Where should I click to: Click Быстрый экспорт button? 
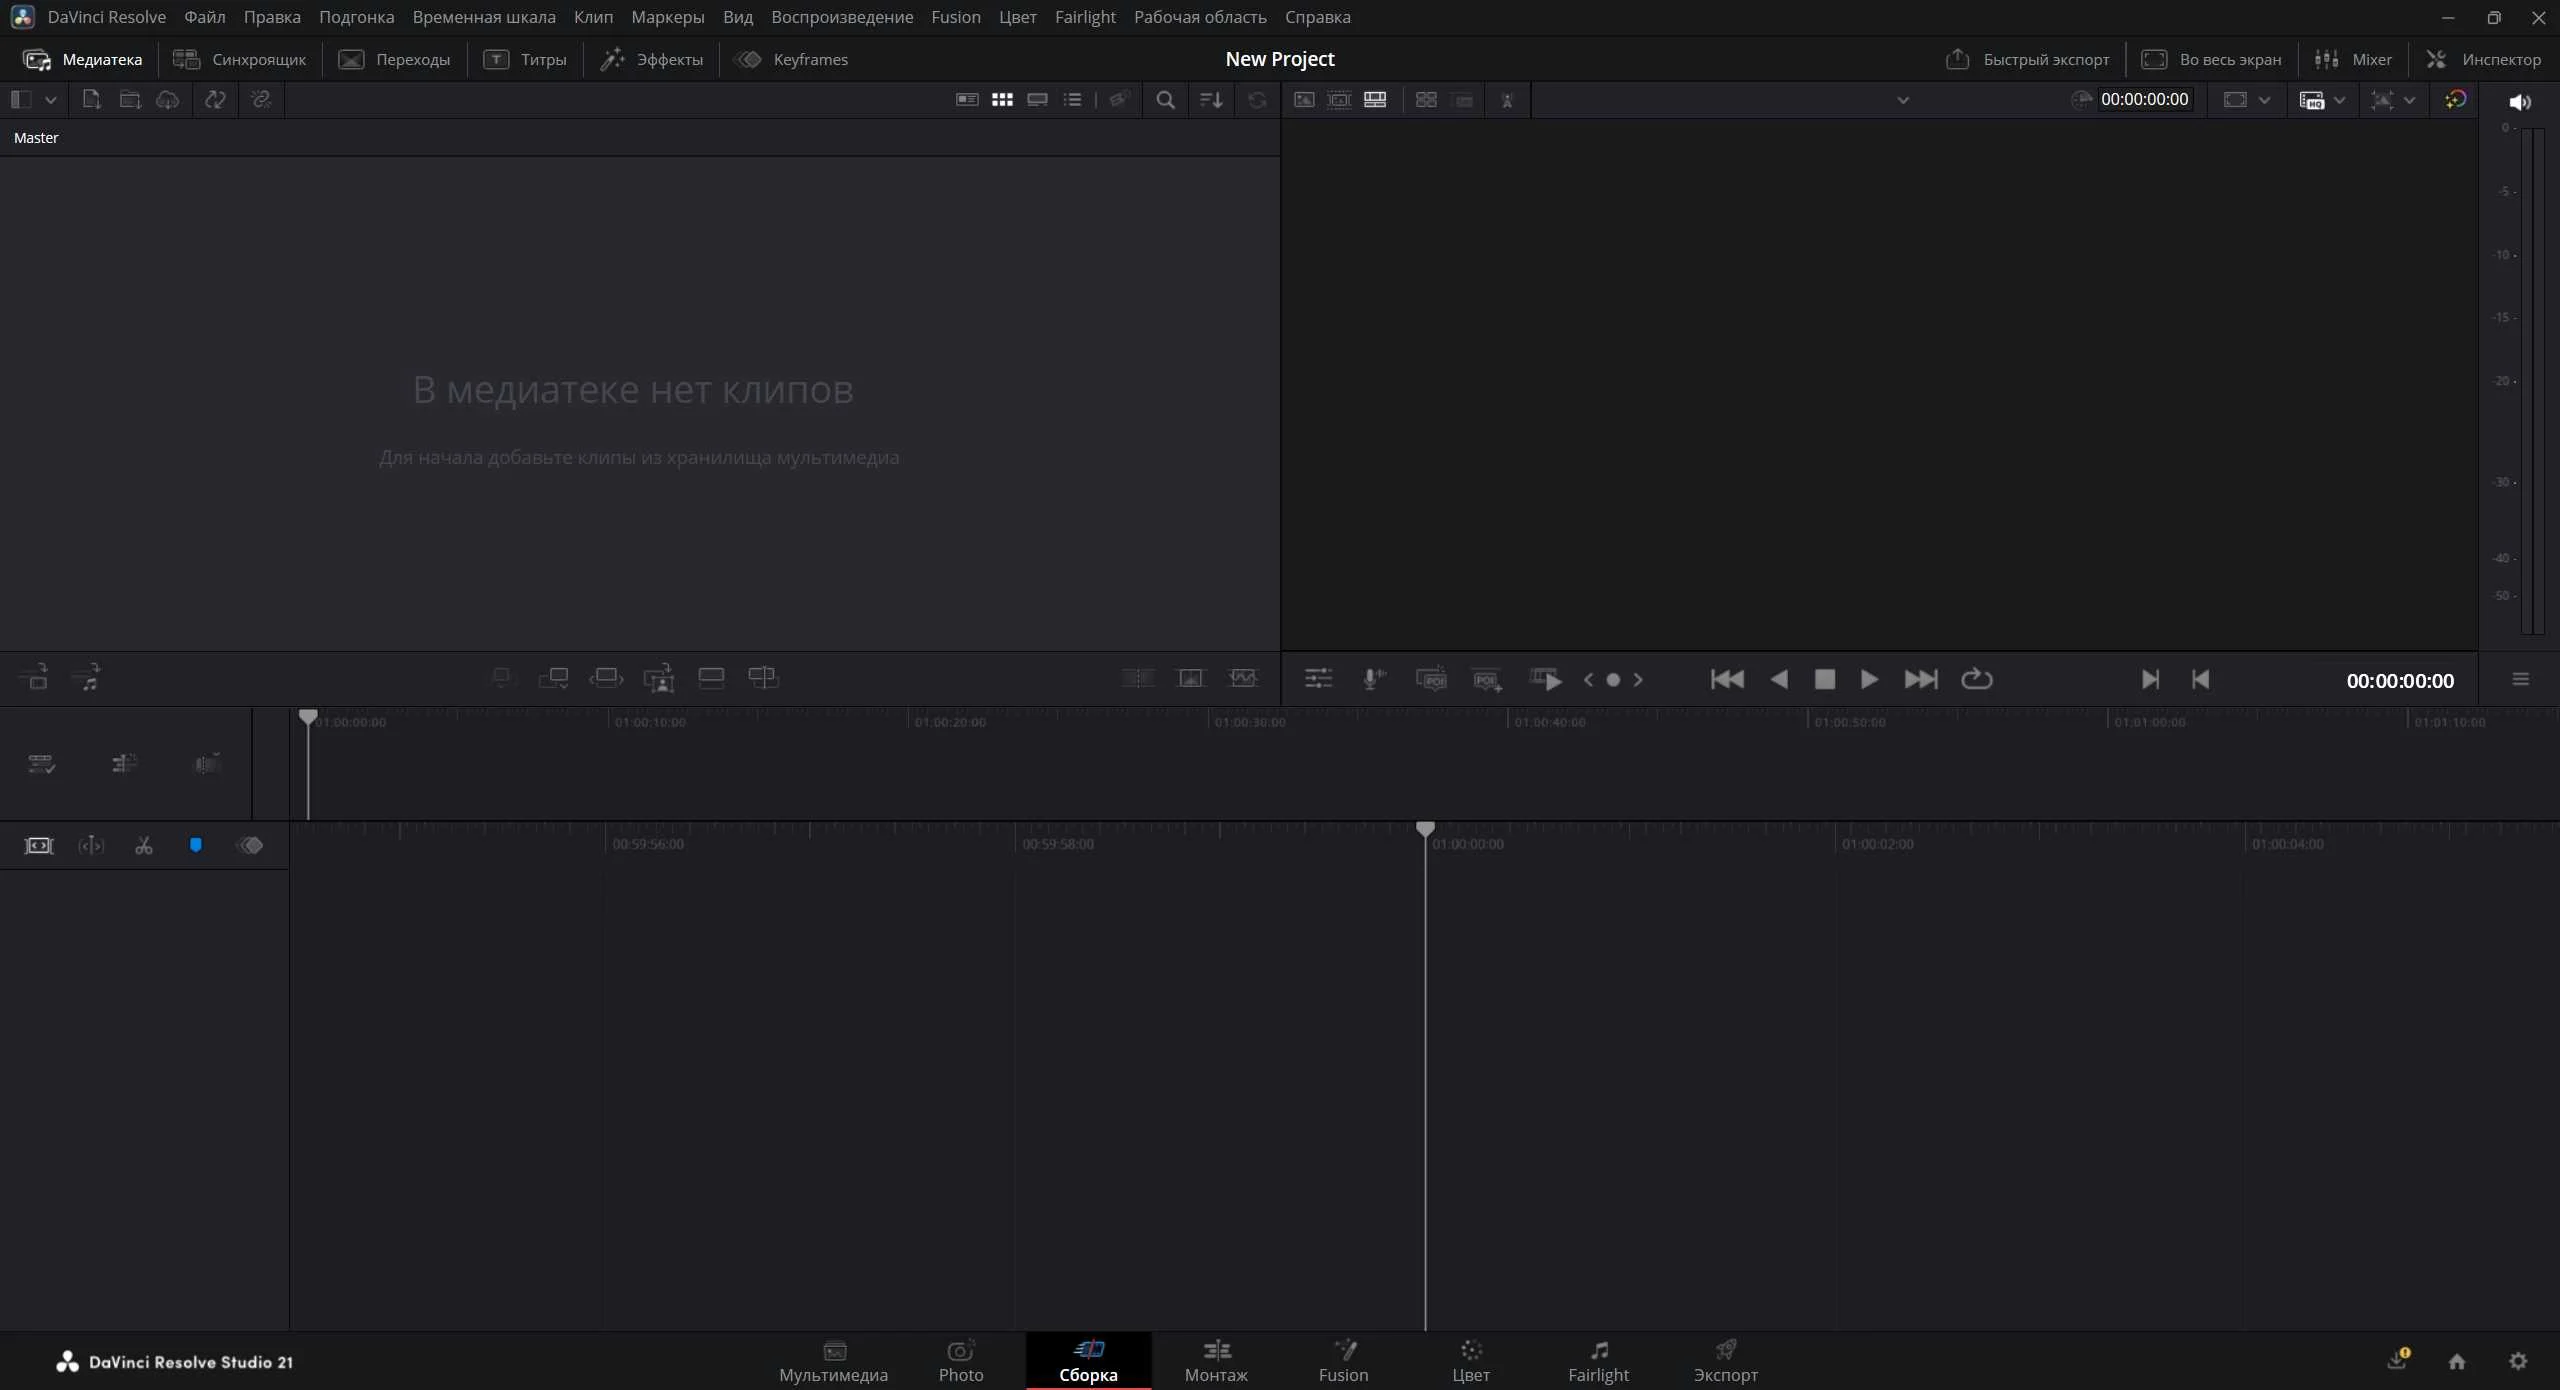click(x=2027, y=59)
